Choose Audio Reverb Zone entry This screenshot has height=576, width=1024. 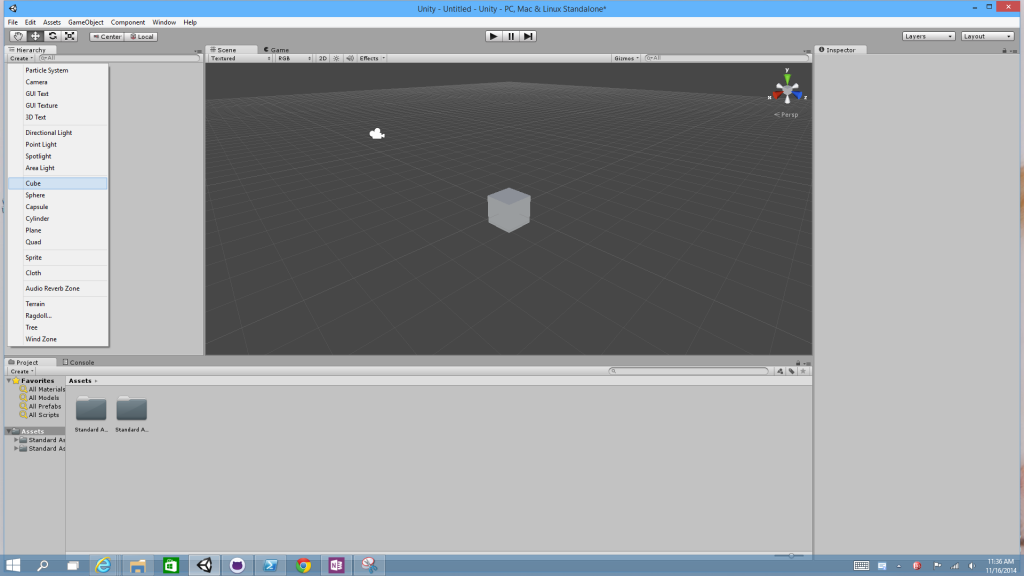point(57,289)
